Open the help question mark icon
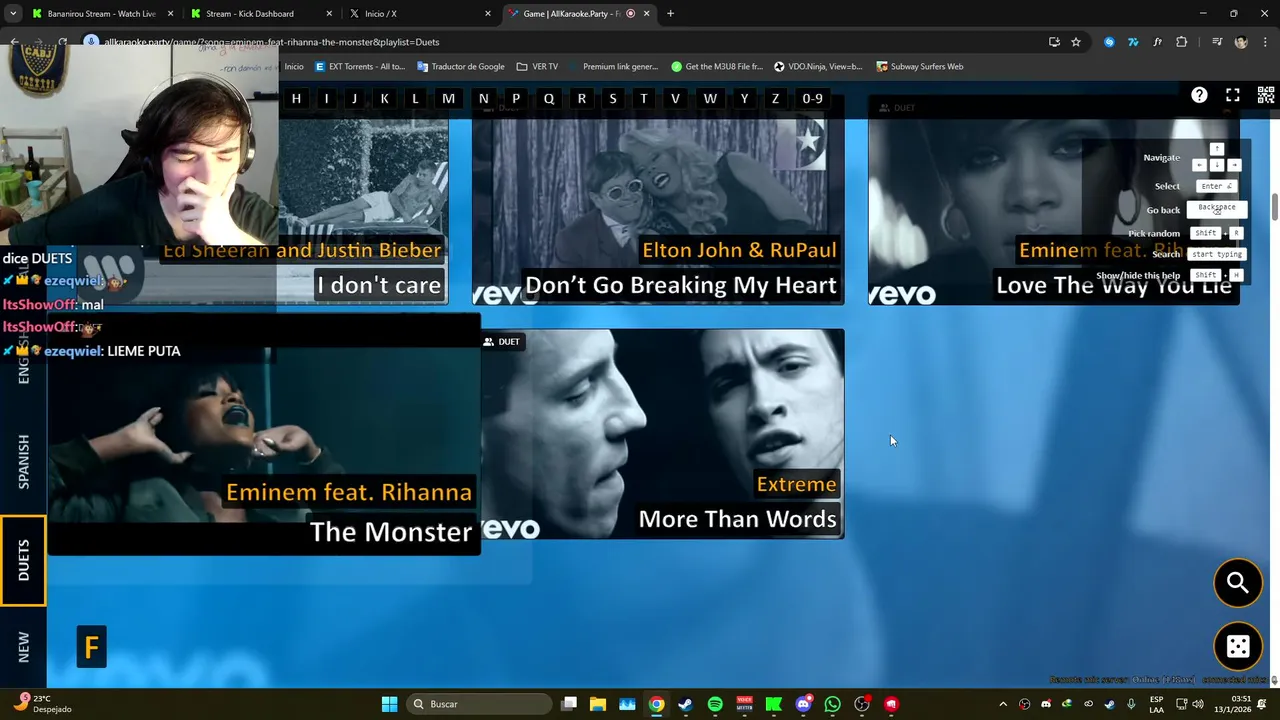Viewport: 1280px width, 720px height. [x=1199, y=95]
